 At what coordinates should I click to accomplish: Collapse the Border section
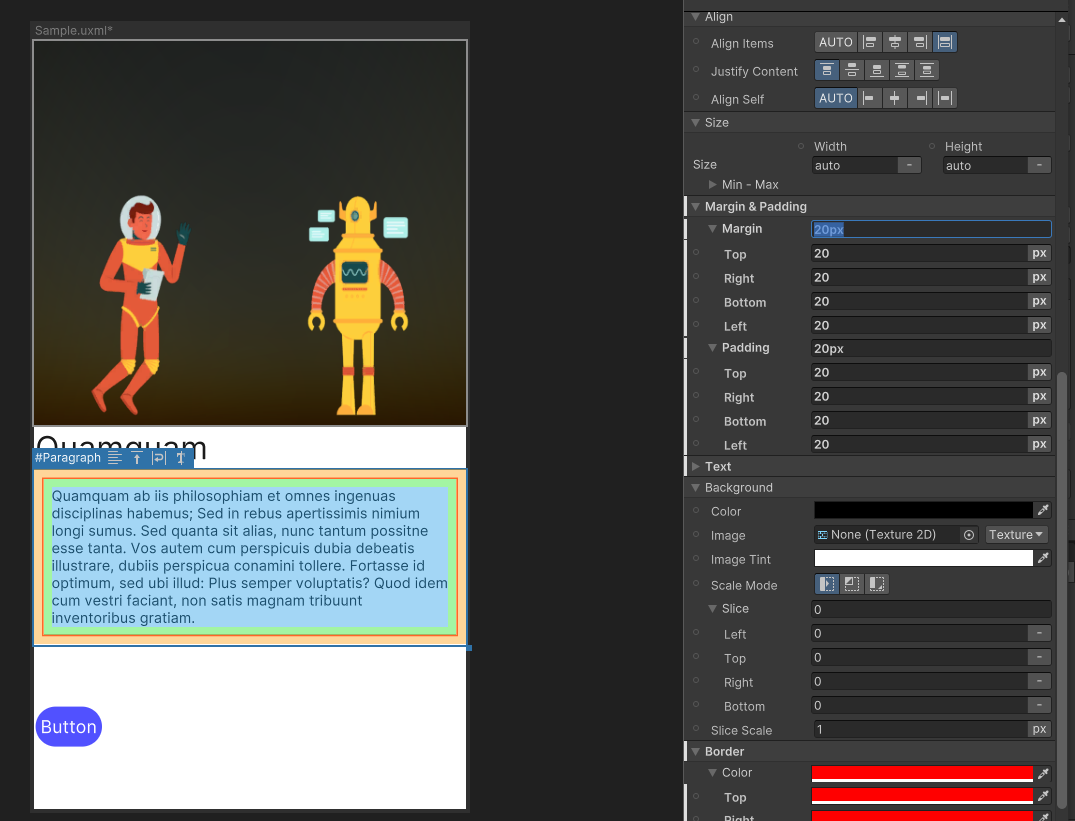coord(695,751)
